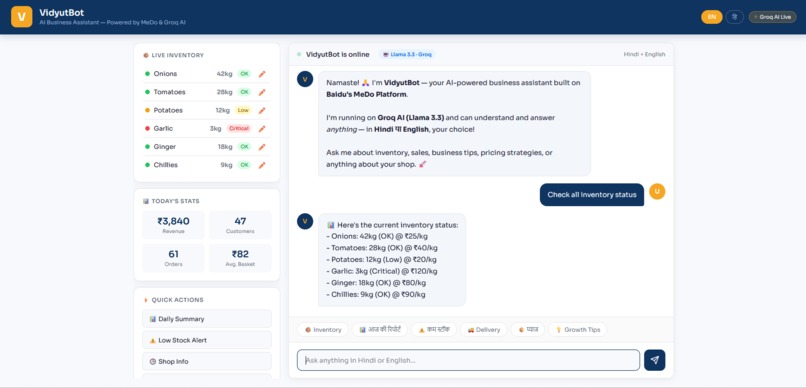The image size is (806, 388).
Task: Click the VidyutBot logo icon
Action: (x=22, y=16)
